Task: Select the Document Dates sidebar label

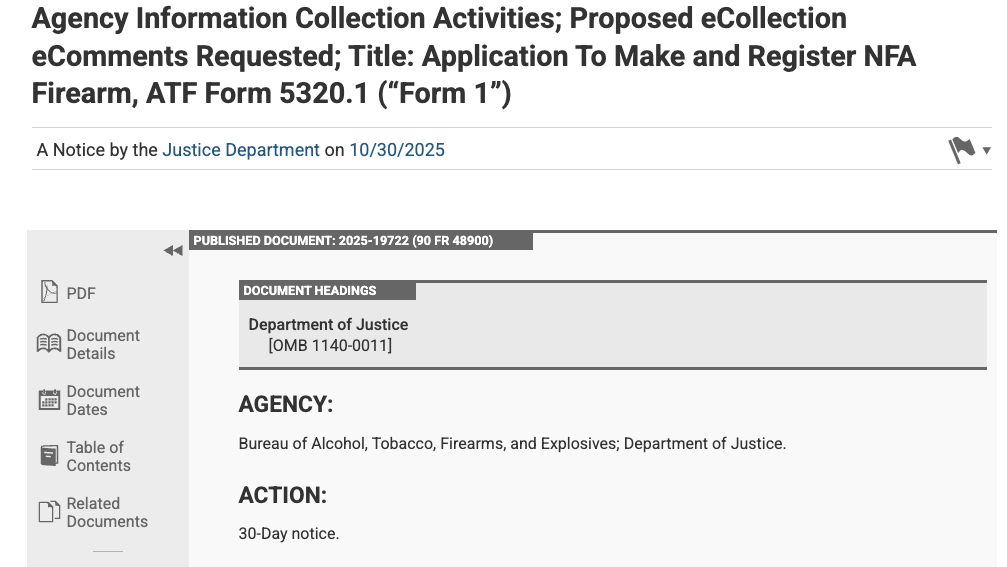Action: [x=103, y=400]
